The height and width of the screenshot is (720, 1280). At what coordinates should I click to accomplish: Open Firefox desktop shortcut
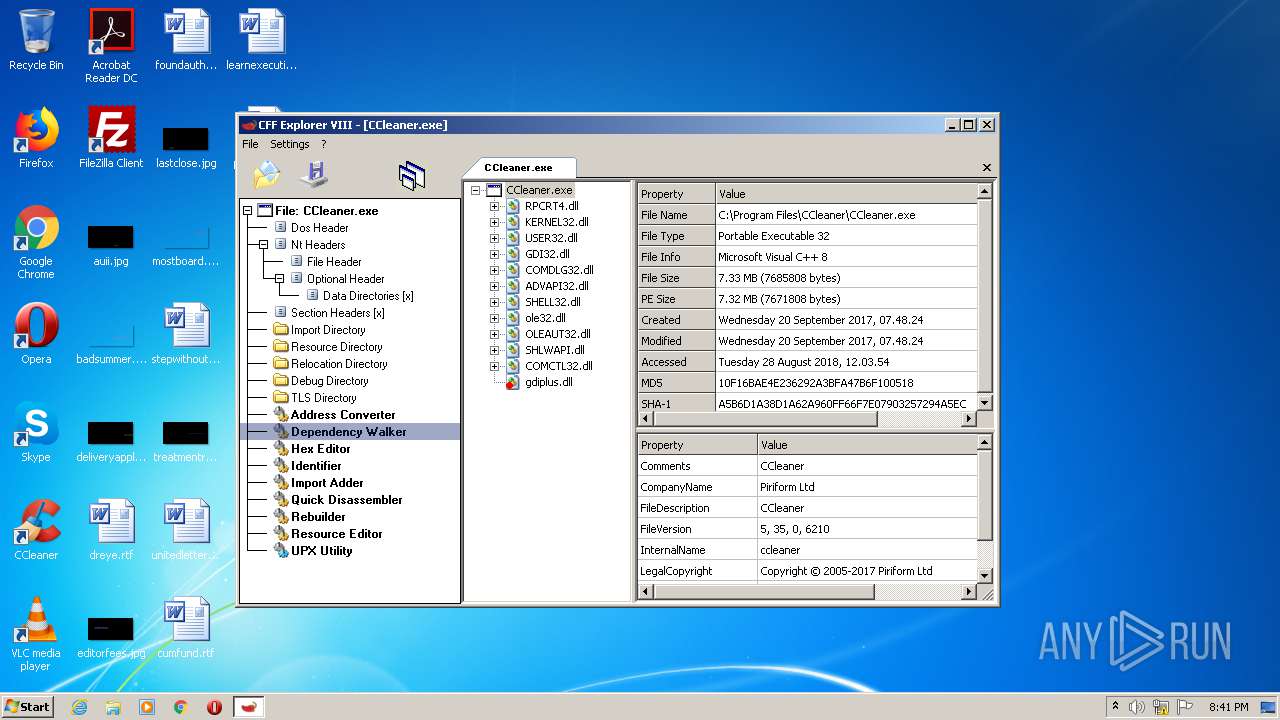[x=36, y=139]
